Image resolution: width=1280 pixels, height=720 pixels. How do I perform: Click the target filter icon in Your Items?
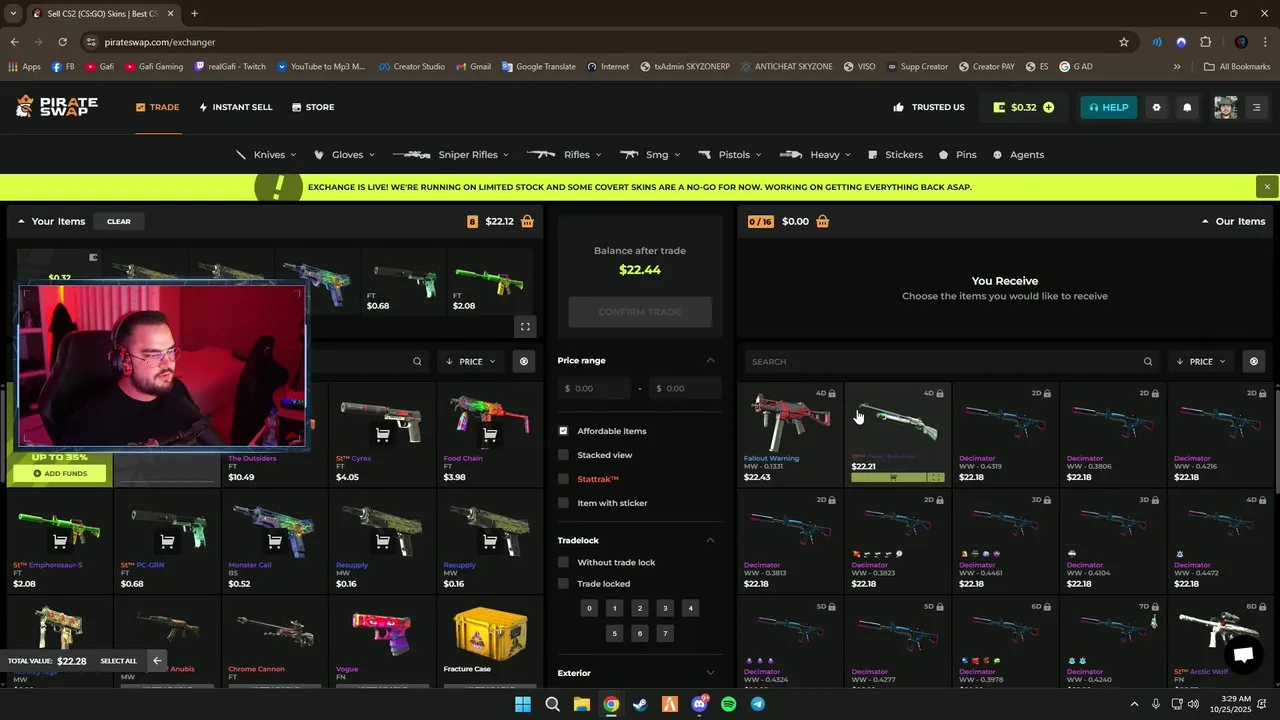[523, 361]
